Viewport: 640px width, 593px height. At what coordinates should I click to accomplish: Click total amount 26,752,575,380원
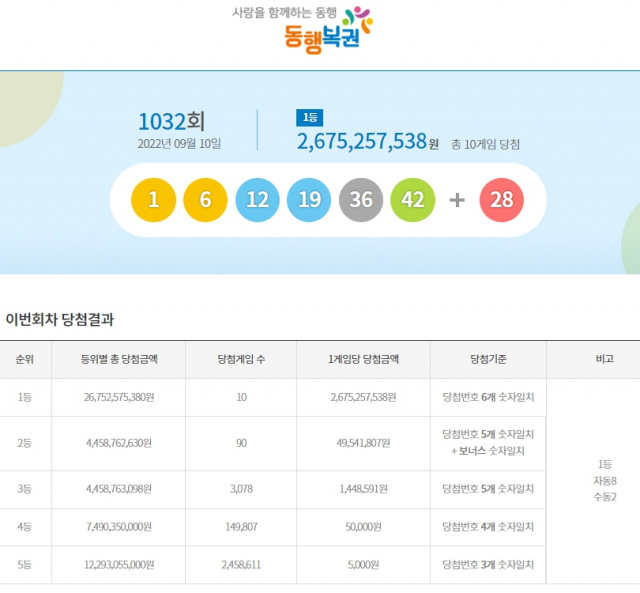pyautogui.click(x=119, y=397)
